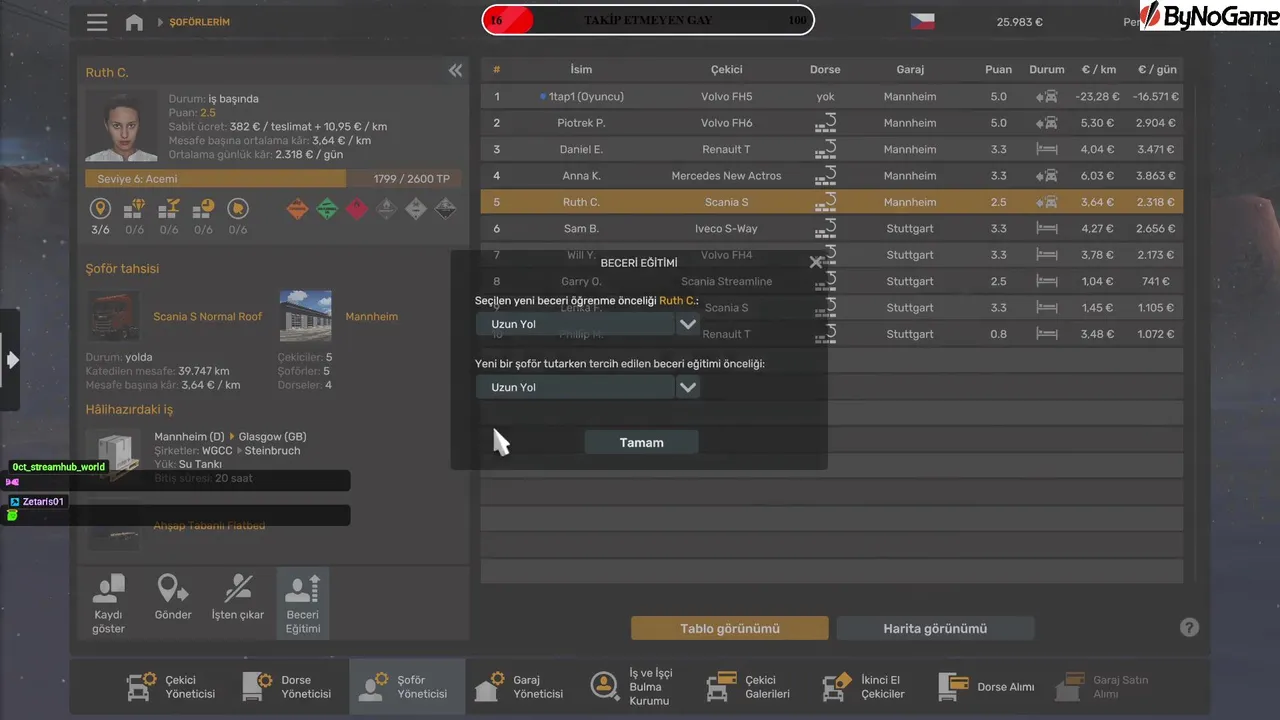Viewport: 1280px width, 720px height.
Task: Open the hamburger menu icon
Action: [x=97, y=22]
